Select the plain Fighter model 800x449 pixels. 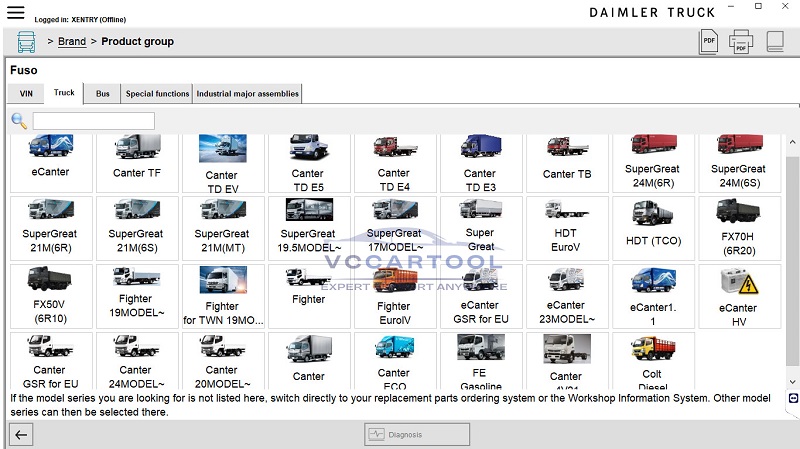309,296
